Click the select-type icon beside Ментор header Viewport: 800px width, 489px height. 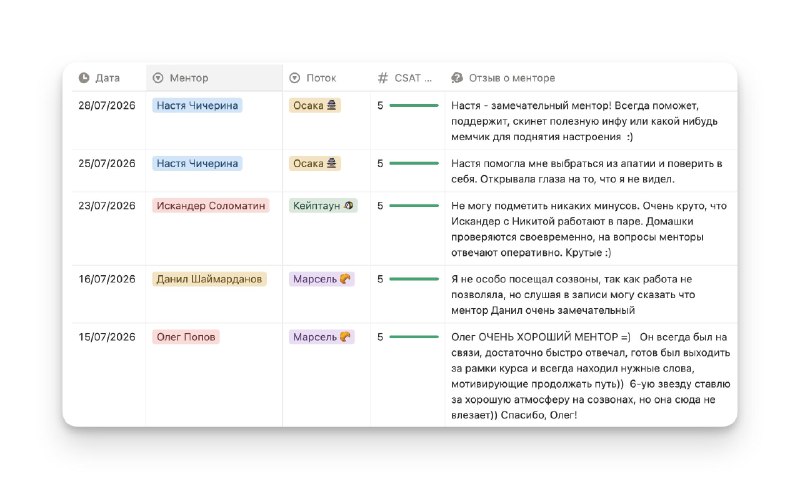[x=158, y=78]
